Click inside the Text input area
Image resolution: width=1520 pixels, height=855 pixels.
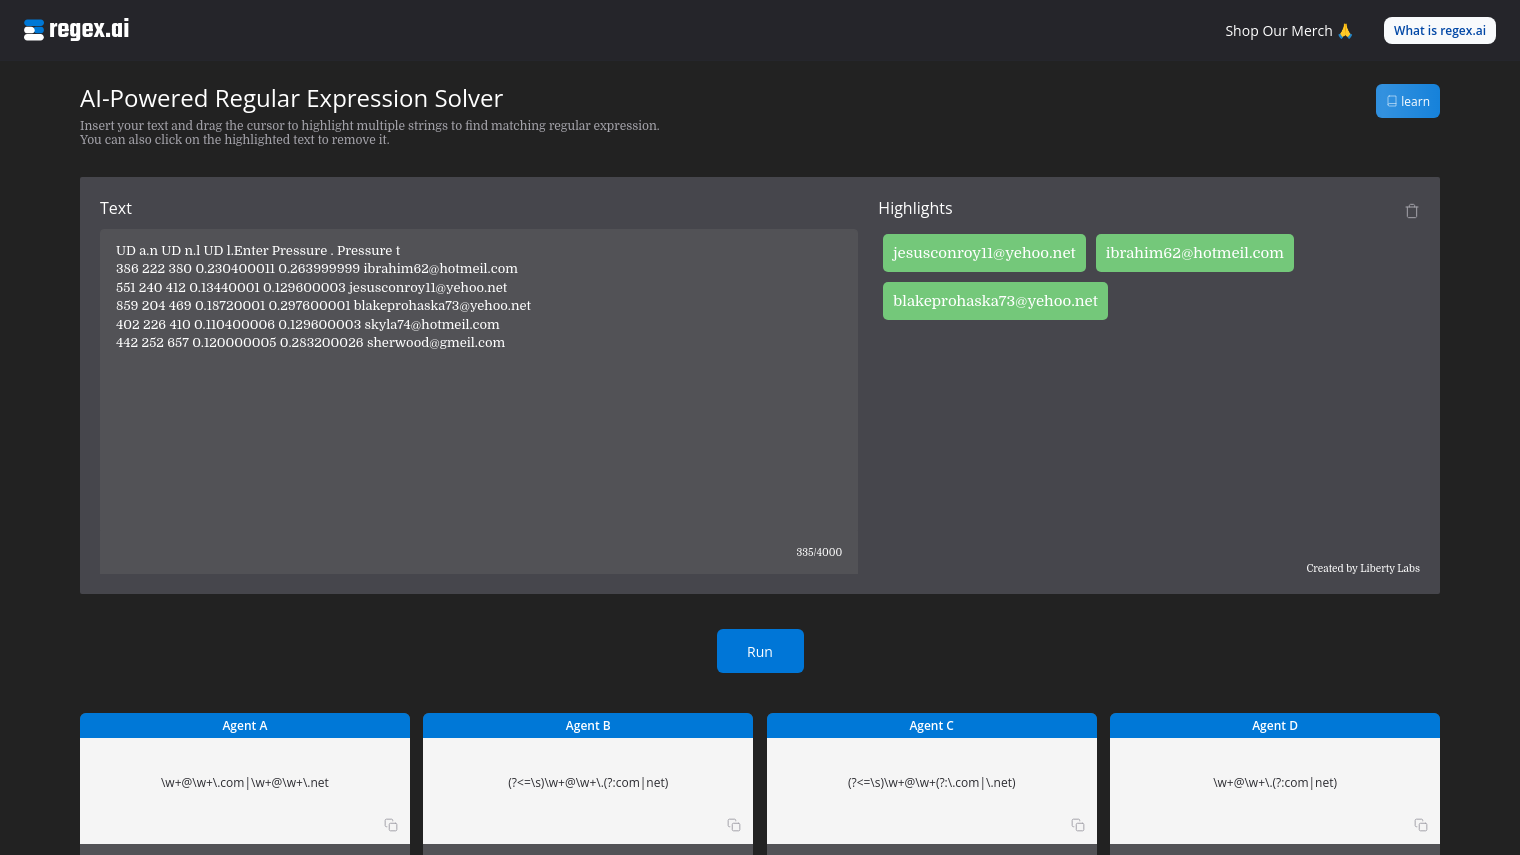[479, 401]
